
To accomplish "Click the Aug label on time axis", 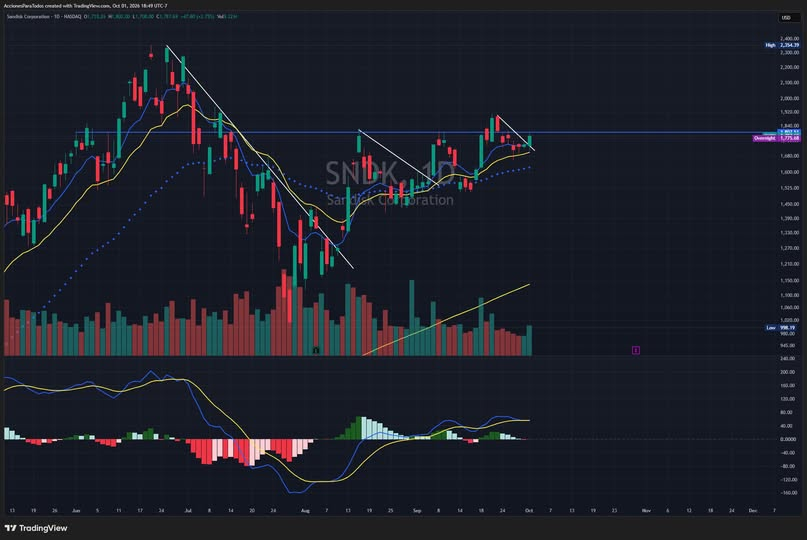I will (x=305, y=511).
